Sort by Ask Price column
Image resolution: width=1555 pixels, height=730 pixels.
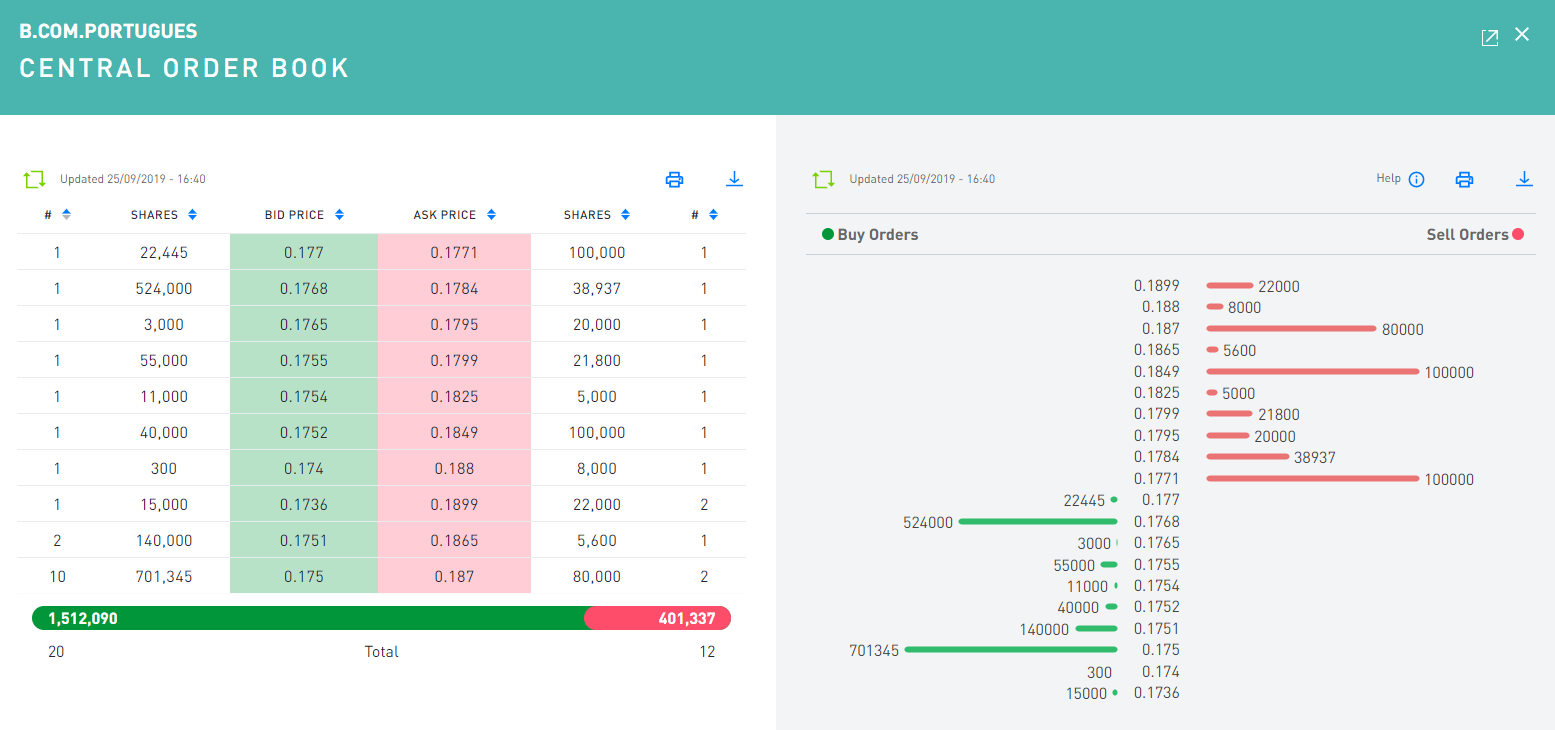click(454, 215)
